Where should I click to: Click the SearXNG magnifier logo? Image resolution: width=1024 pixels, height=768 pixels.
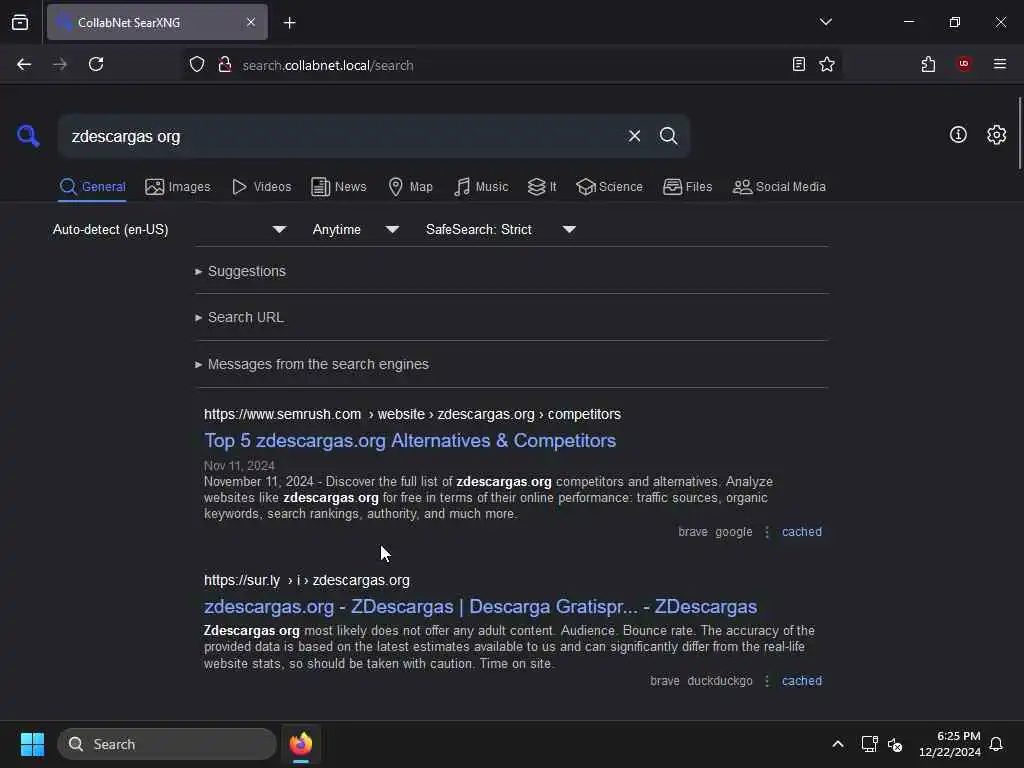[28, 136]
